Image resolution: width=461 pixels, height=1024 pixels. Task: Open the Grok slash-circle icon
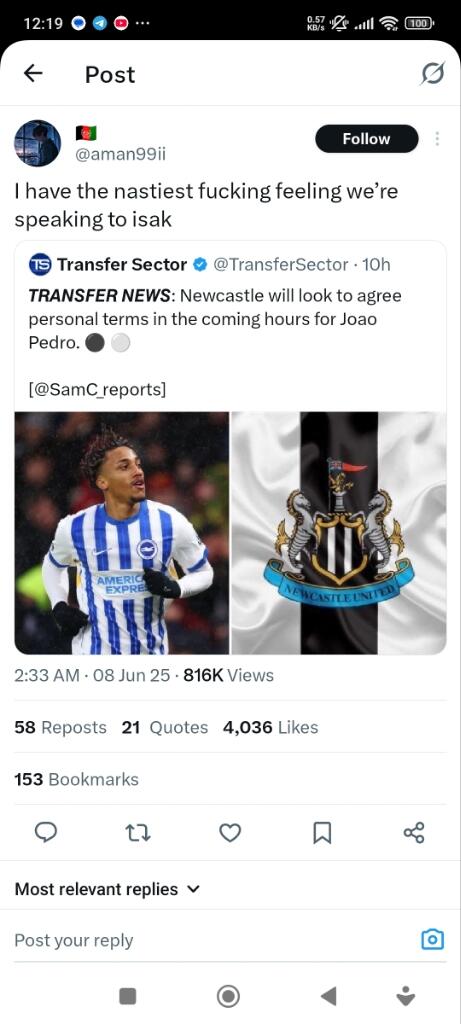tap(432, 74)
